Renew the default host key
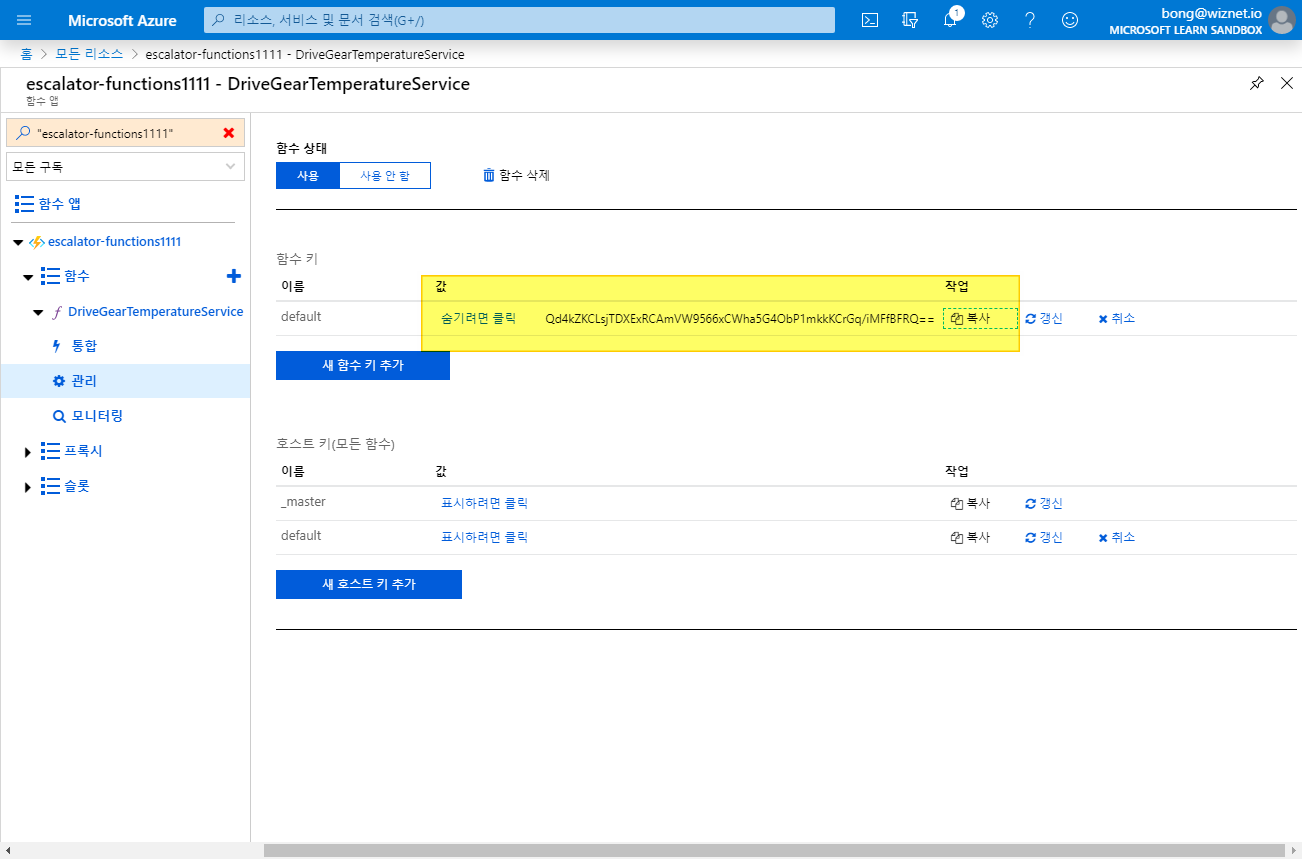This screenshot has height=859, width=1302. click(1044, 537)
